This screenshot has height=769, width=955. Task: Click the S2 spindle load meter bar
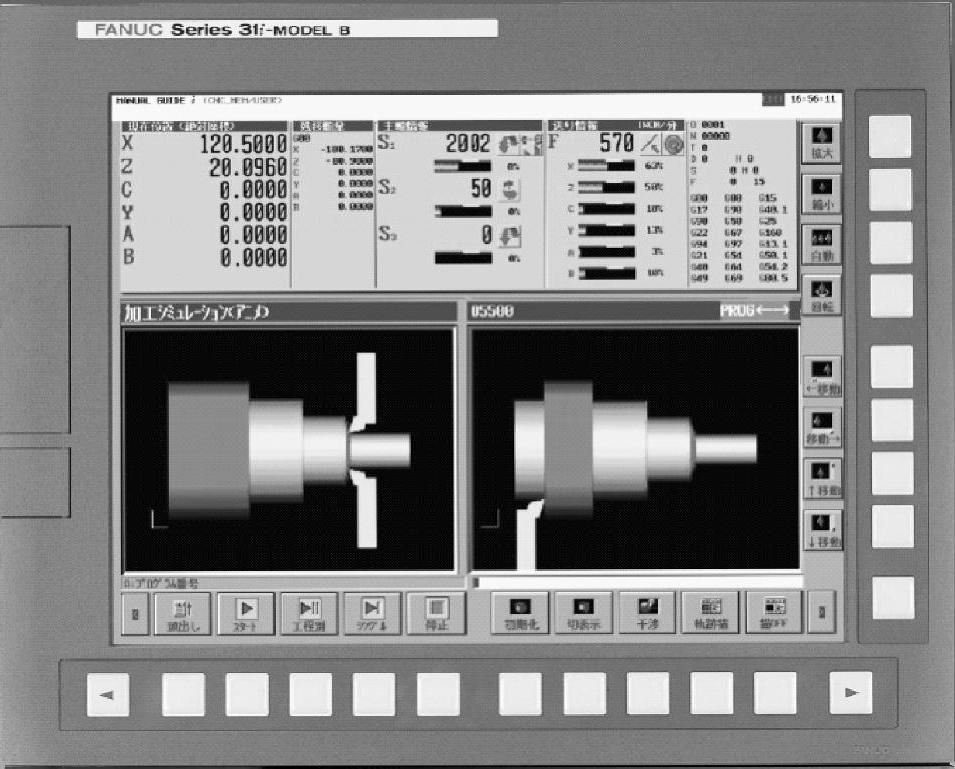coord(463,211)
